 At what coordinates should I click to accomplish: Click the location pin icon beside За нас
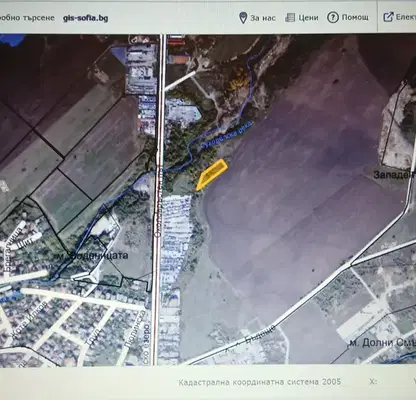pyautogui.click(x=243, y=18)
